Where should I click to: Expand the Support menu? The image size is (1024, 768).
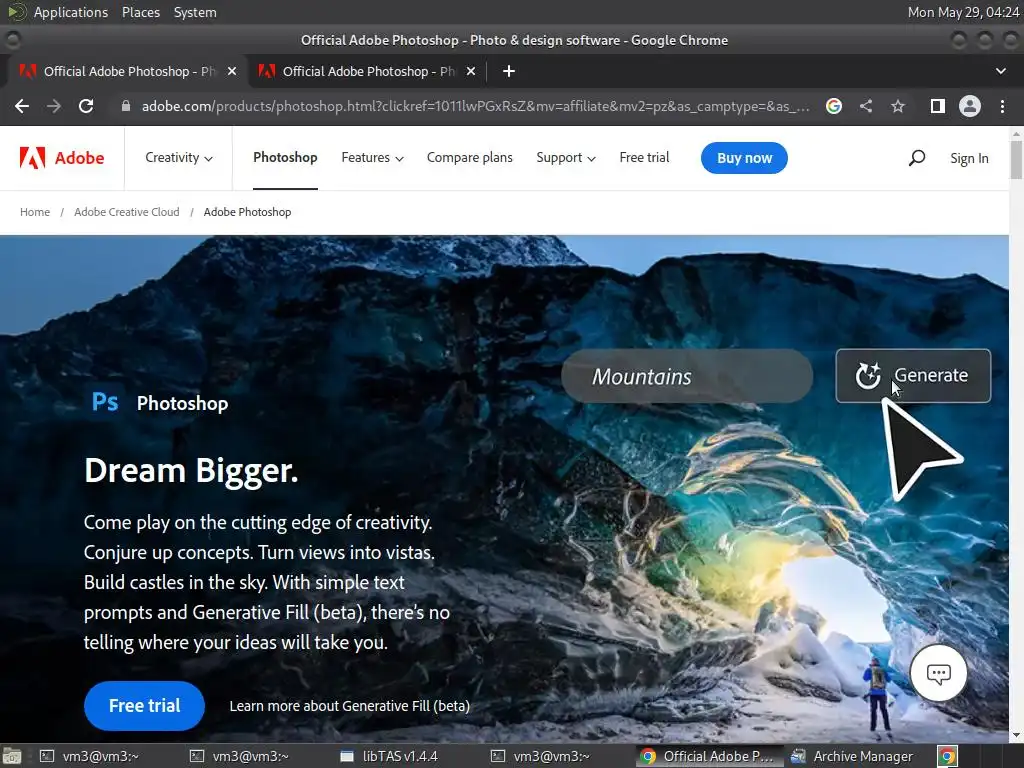[x=566, y=157]
